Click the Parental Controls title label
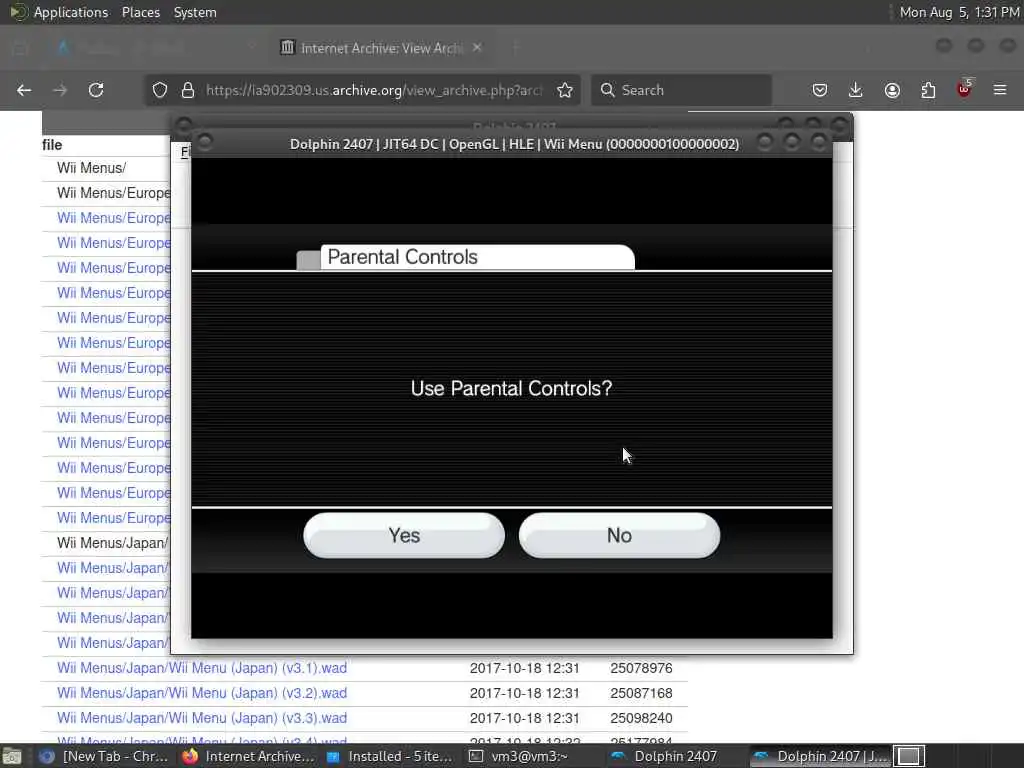 [x=402, y=257]
